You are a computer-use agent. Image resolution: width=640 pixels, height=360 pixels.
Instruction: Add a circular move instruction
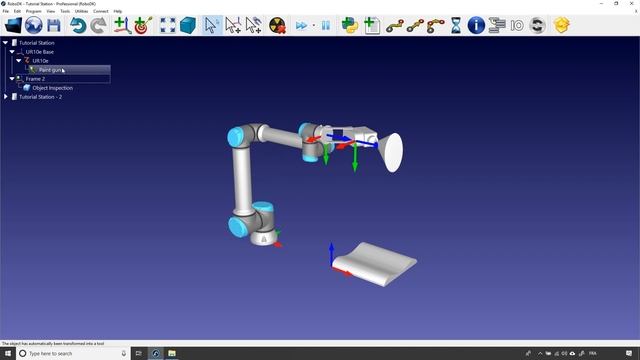coord(436,26)
